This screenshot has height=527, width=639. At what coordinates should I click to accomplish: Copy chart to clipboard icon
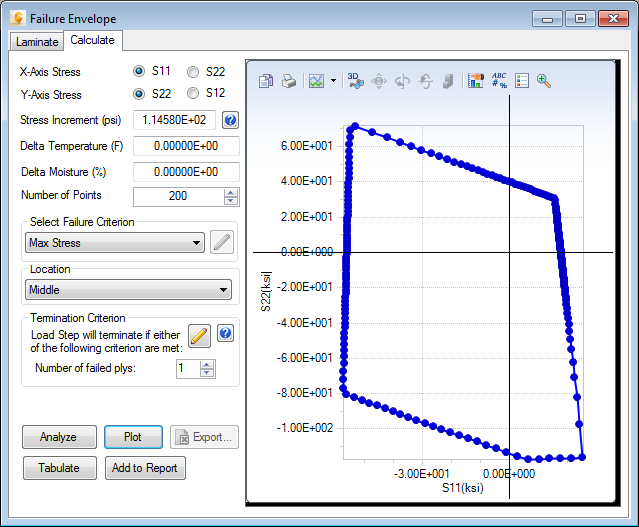pyautogui.click(x=266, y=81)
